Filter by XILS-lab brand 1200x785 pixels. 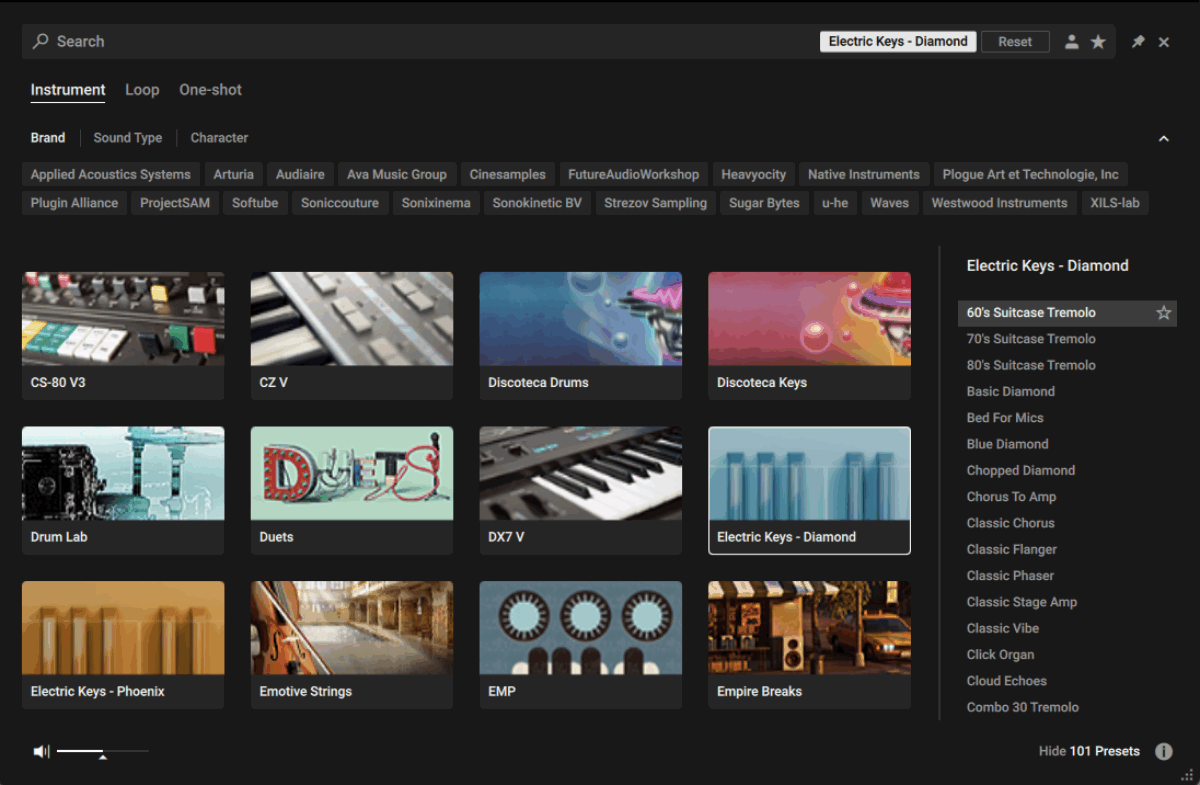click(x=1115, y=203)
